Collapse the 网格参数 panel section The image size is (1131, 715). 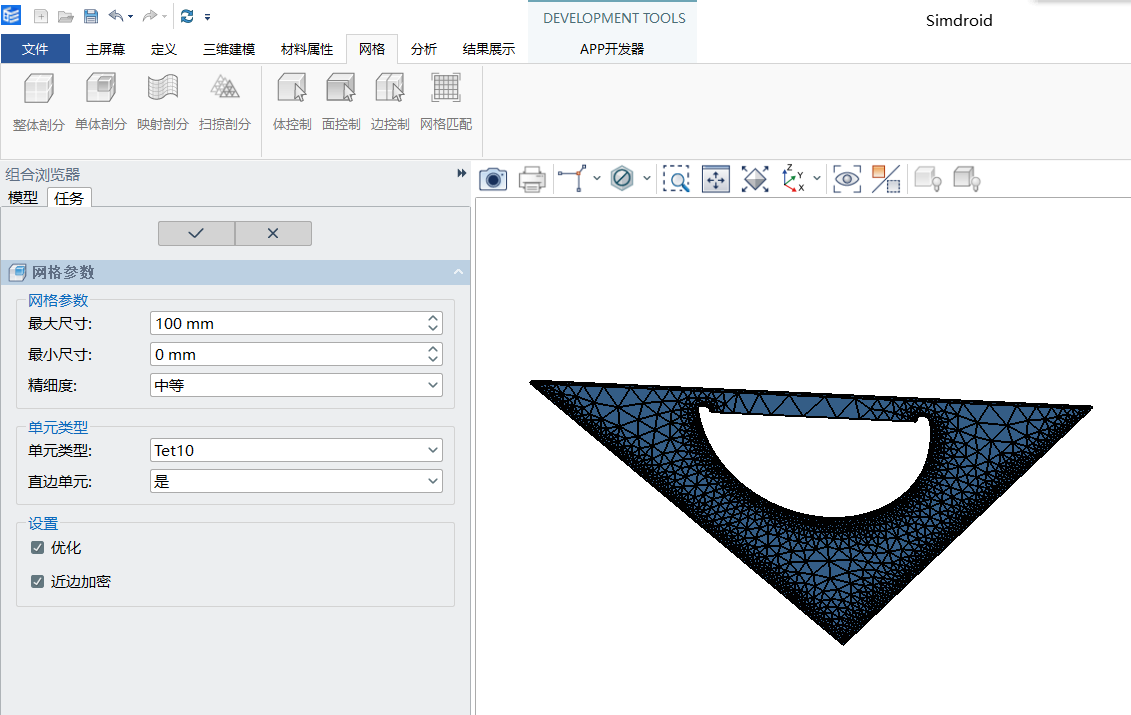(458, 272)
